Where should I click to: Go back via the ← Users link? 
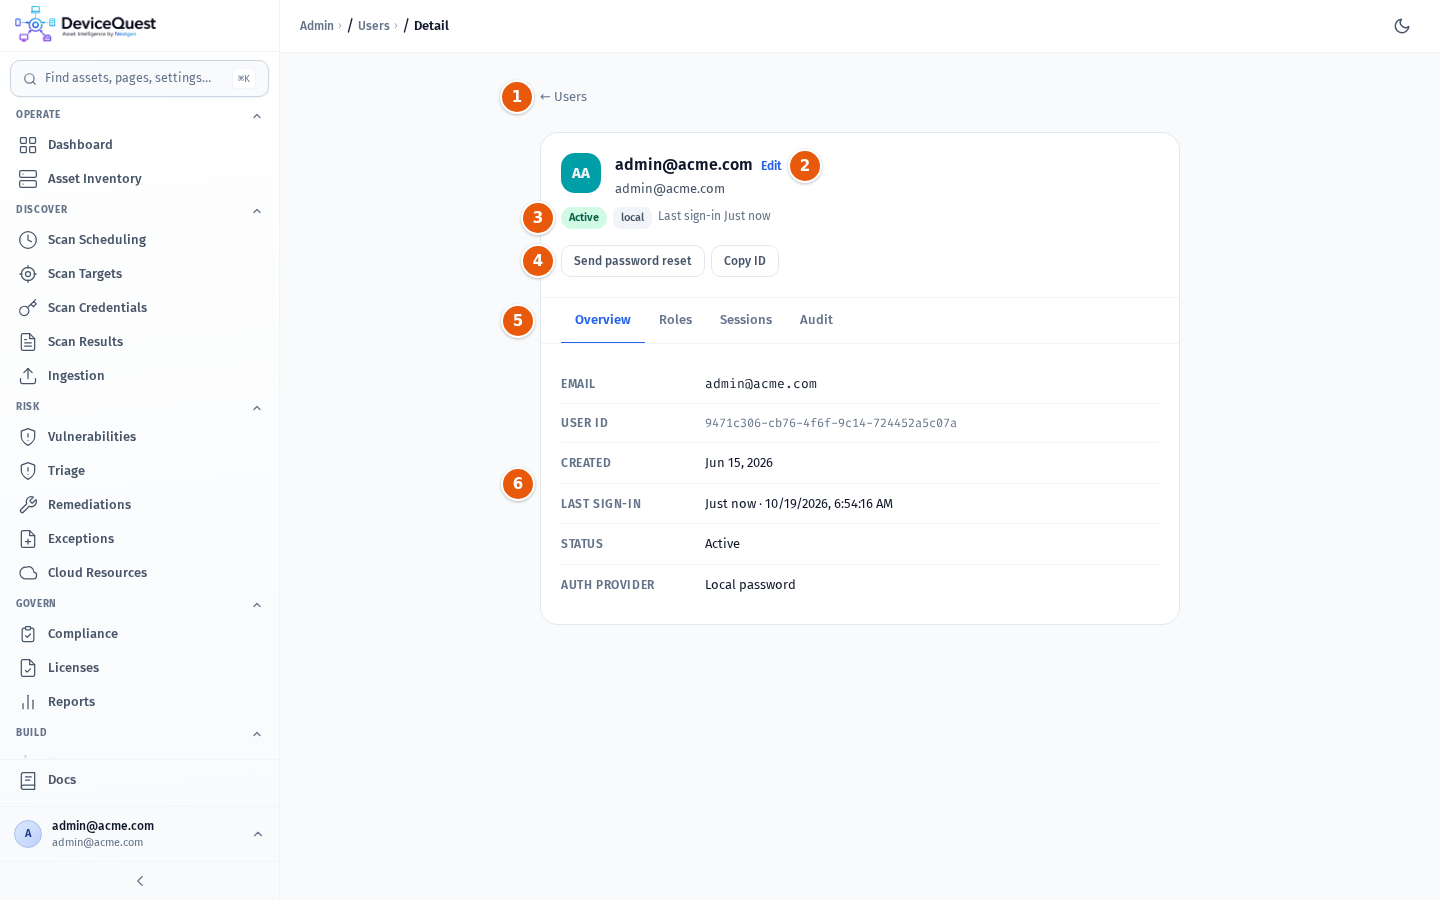coord(563,97)
